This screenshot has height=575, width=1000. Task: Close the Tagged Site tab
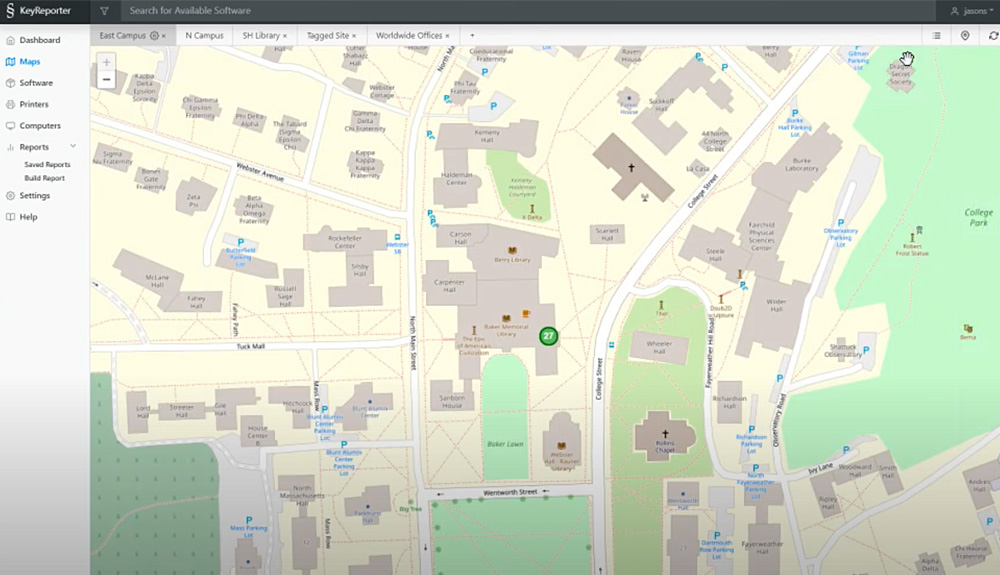pyautogui.click(x=355, y=36)
